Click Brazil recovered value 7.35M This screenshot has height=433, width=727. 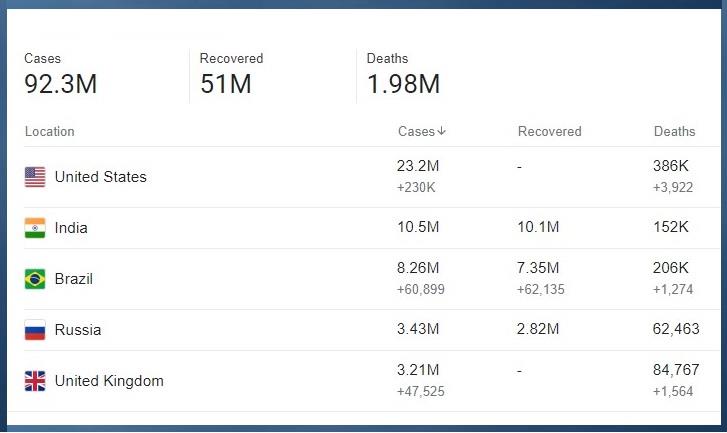539,268
